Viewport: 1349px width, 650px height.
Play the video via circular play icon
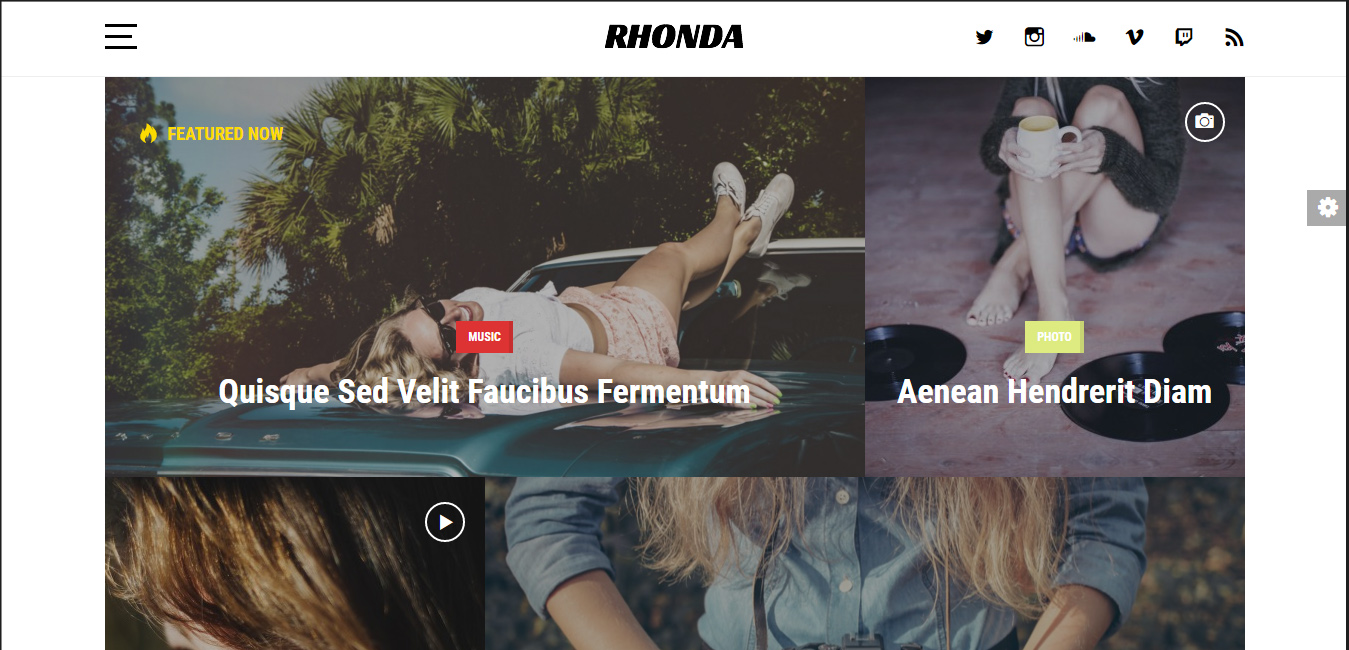[445, 521]
